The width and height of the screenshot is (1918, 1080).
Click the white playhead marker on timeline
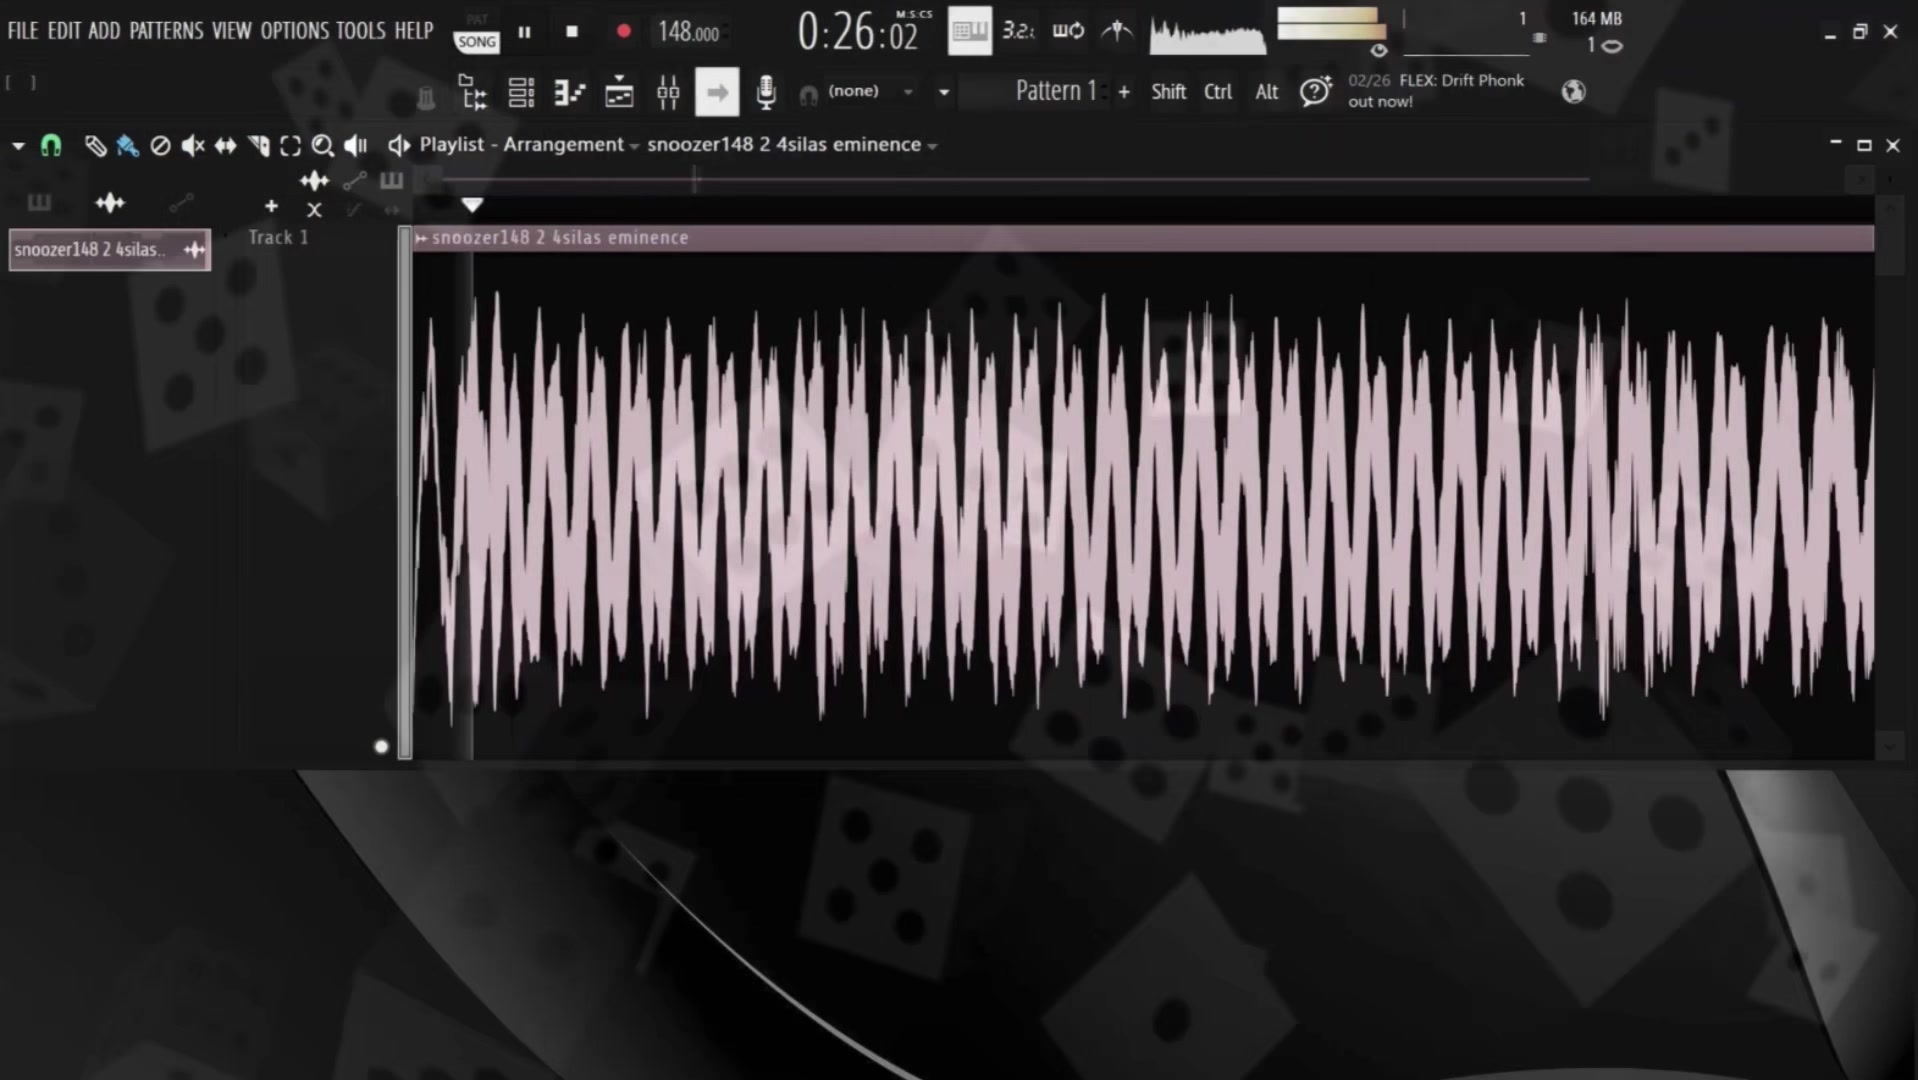[472, 205]
